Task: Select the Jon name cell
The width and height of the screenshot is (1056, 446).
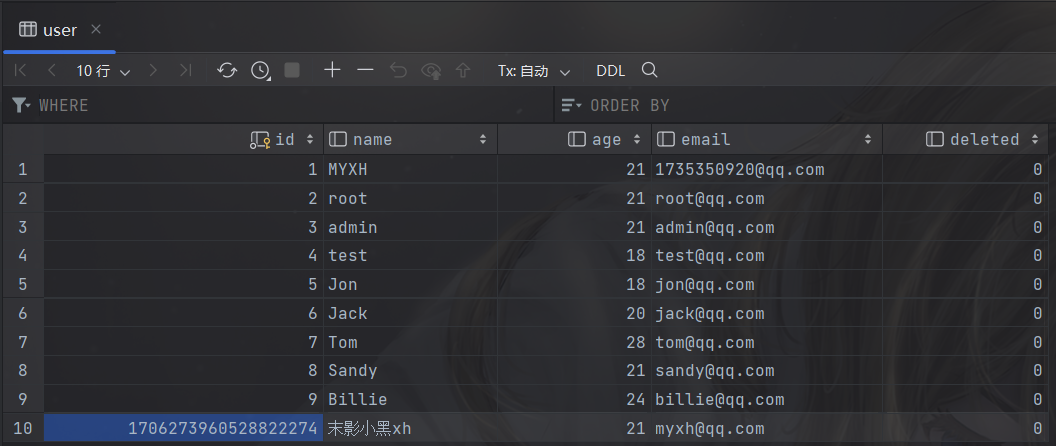Action: click(x=410, y=284)
